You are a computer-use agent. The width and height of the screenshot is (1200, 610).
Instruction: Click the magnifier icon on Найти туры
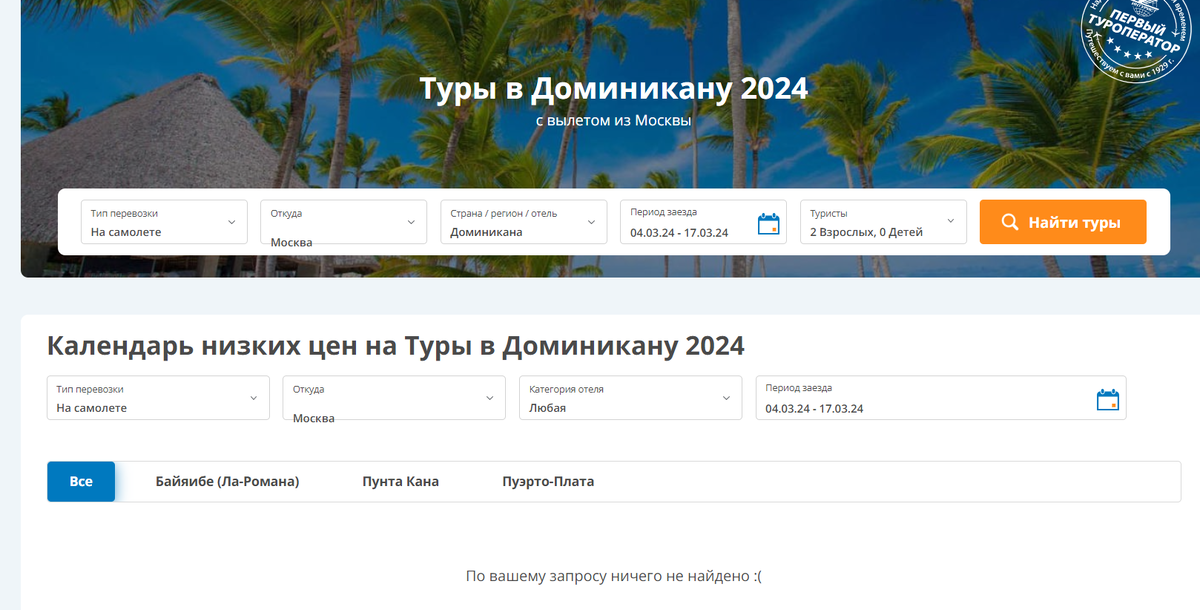click(x=1010, y=222)
